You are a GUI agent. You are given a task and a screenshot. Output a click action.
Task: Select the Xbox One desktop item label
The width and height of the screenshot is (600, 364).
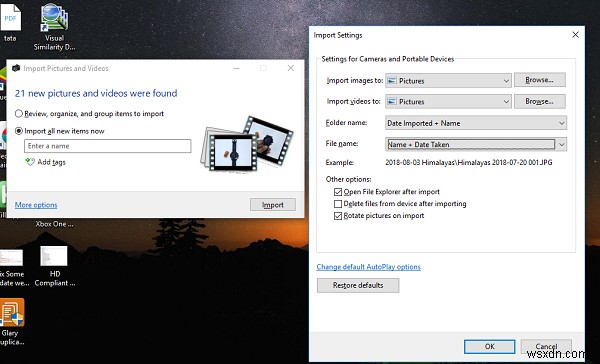[54, 224]
